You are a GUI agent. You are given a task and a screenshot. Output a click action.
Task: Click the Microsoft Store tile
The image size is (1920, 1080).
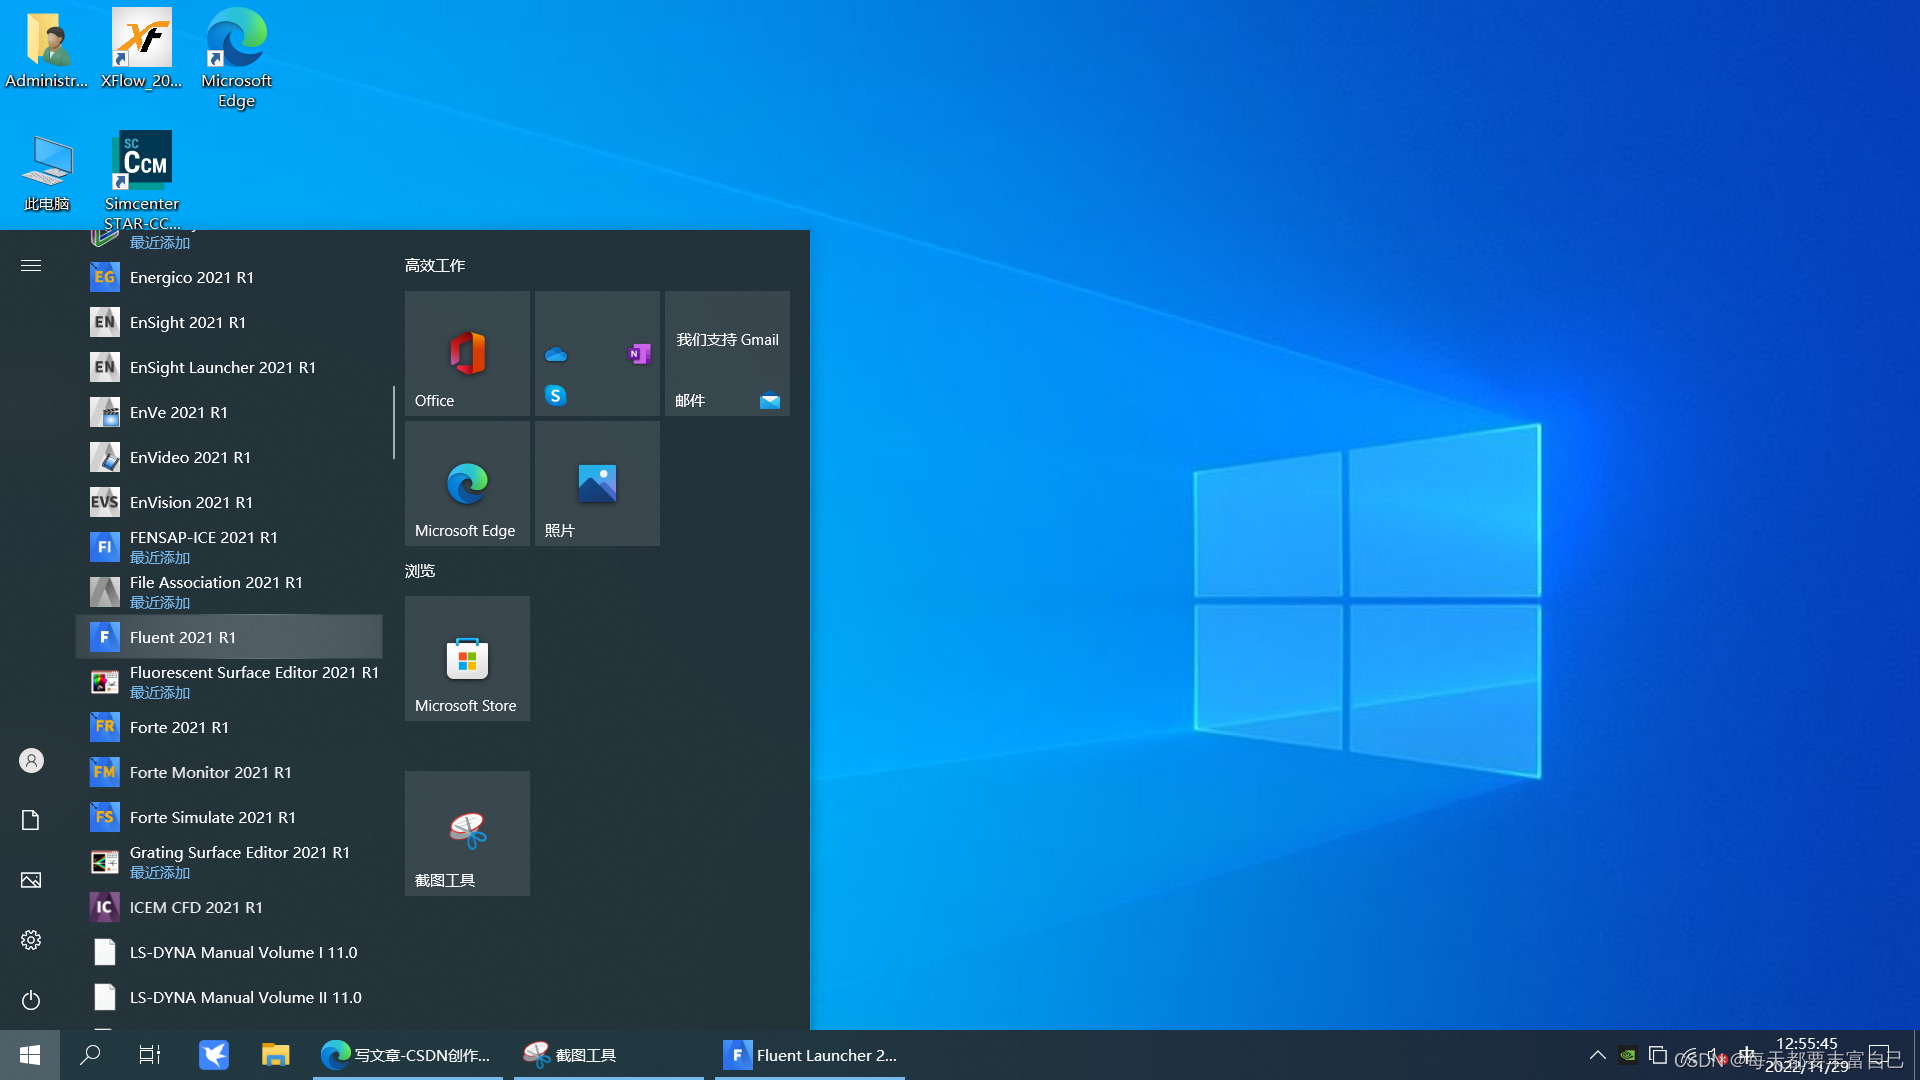[467, 658]
